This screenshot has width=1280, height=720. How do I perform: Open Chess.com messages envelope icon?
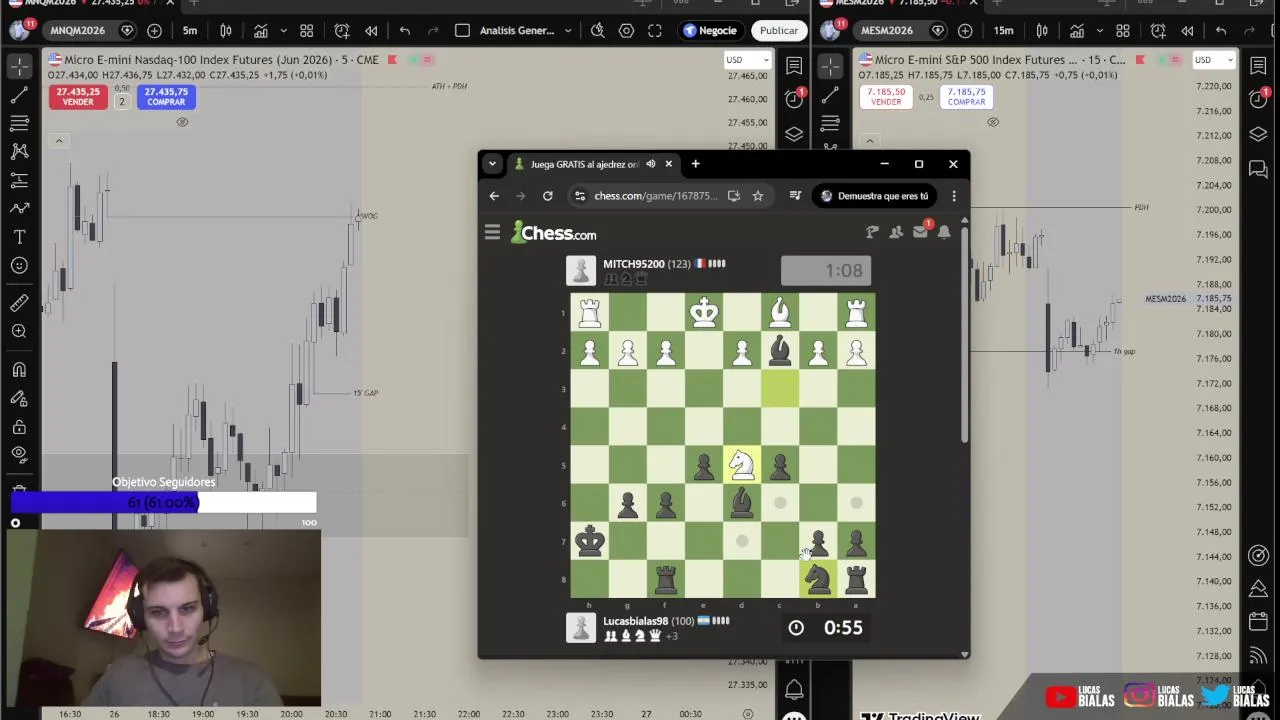pos(921,232)
